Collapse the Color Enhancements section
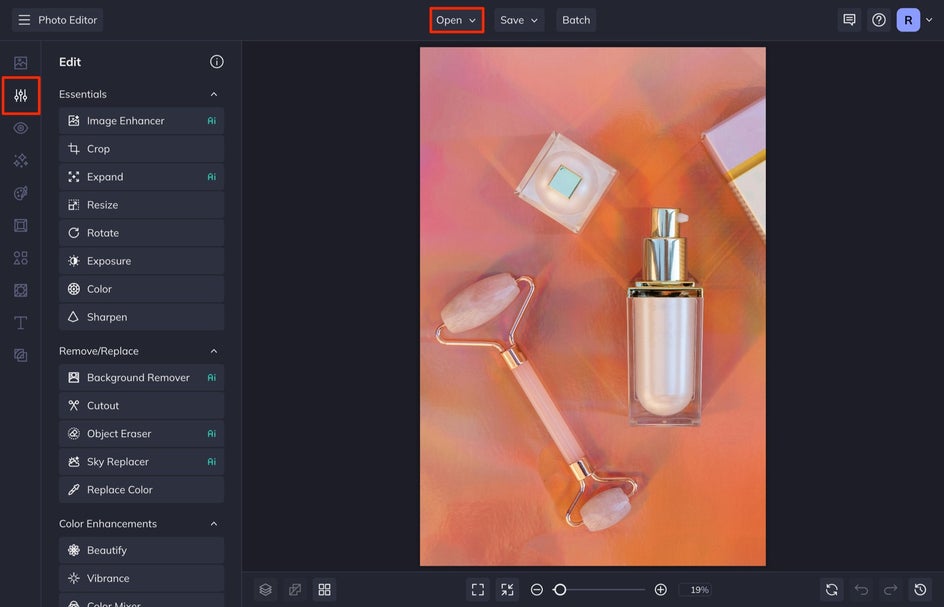 (x=214, y=524)
